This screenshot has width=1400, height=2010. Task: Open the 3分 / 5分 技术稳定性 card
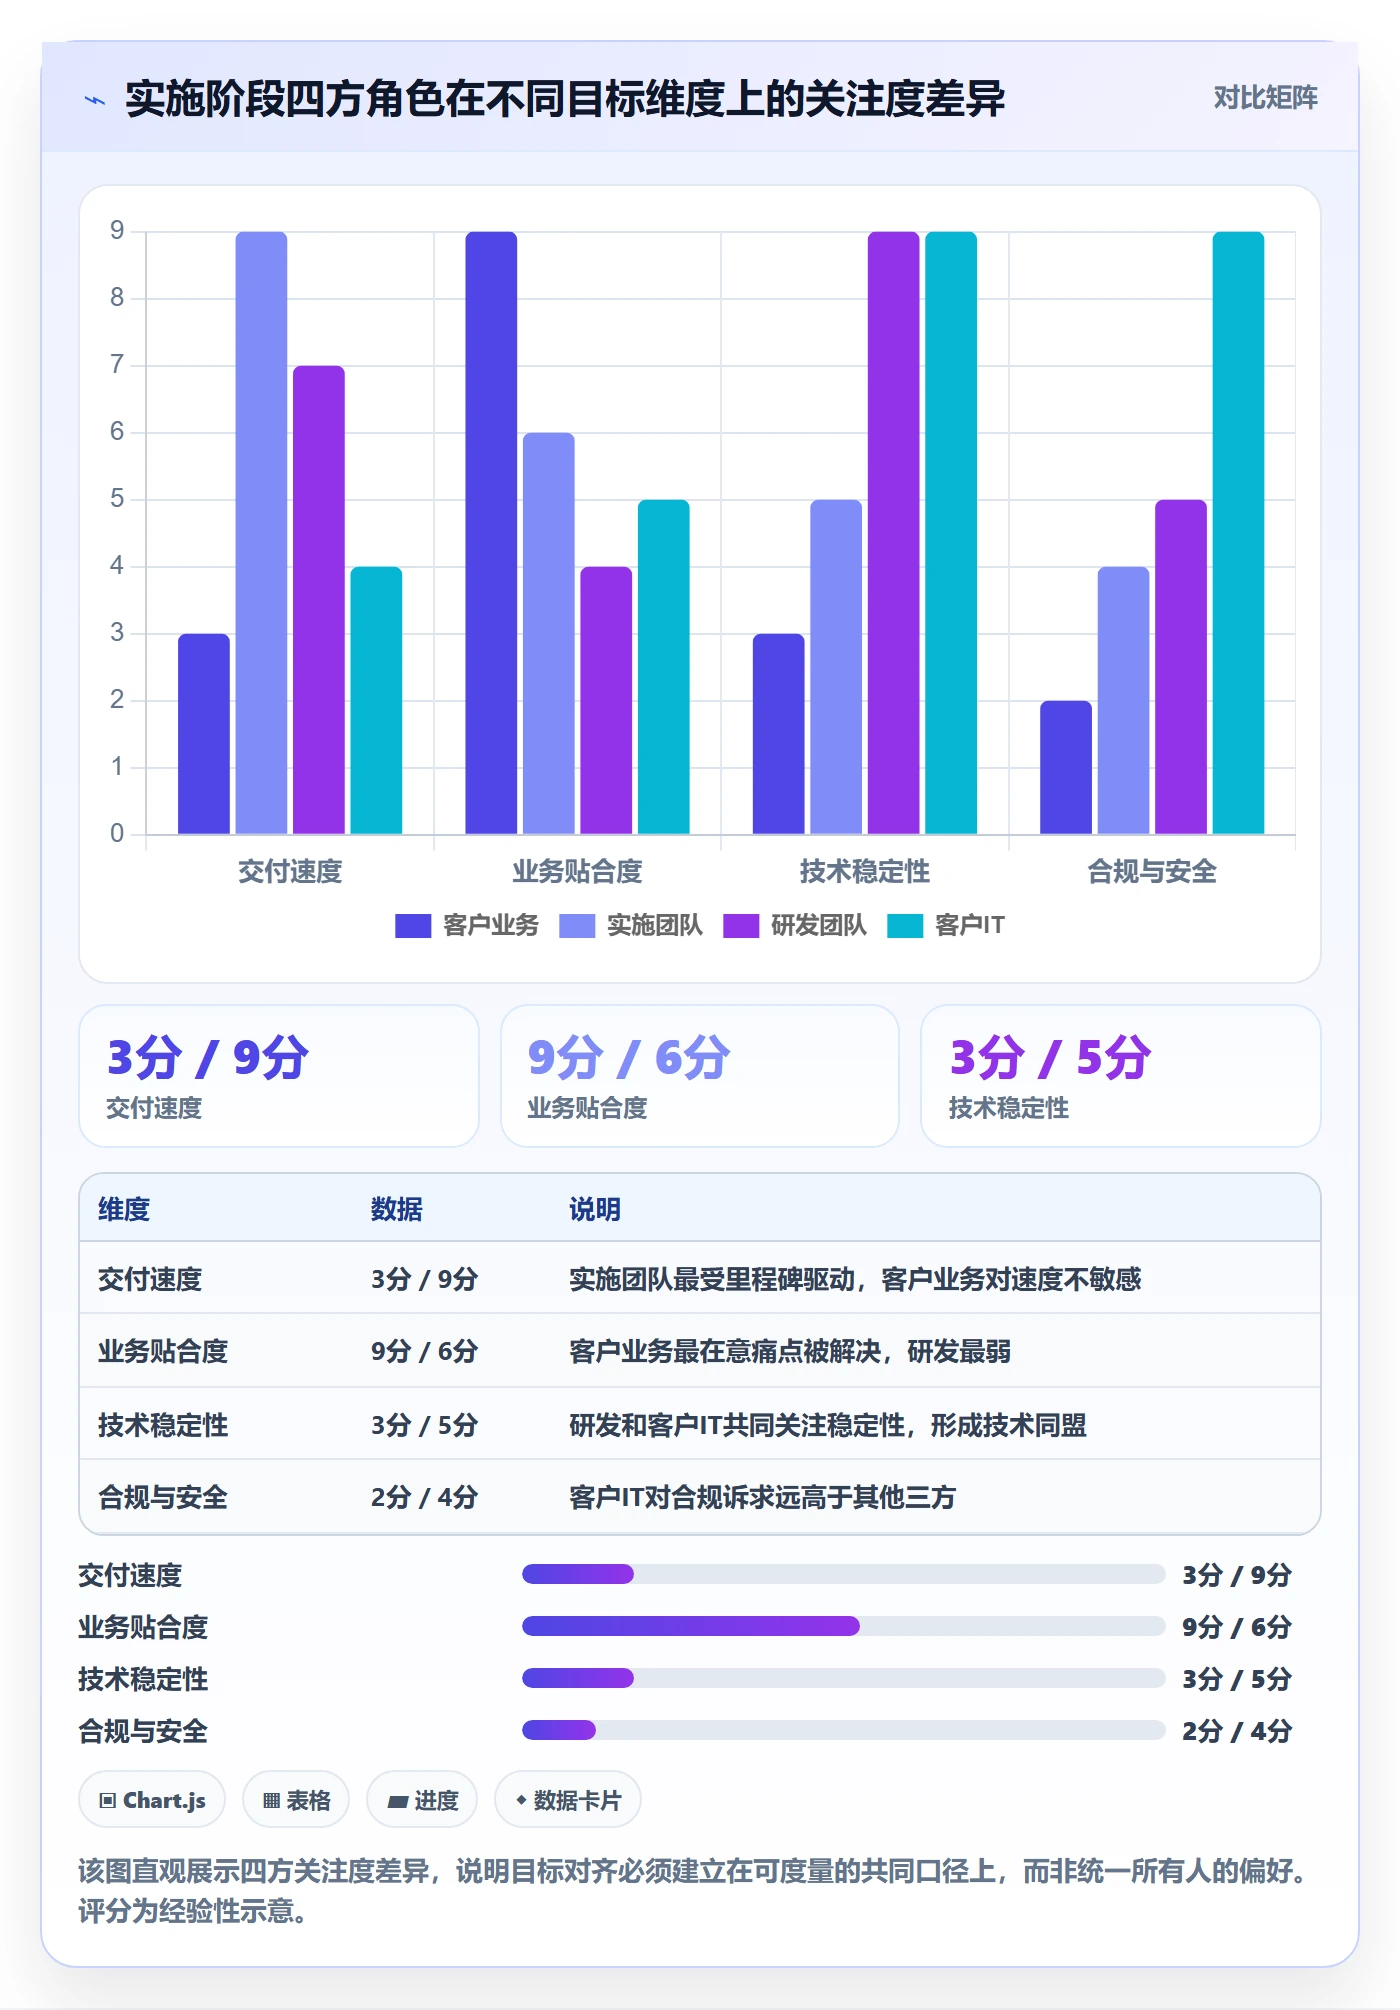coord(1121,1076)
